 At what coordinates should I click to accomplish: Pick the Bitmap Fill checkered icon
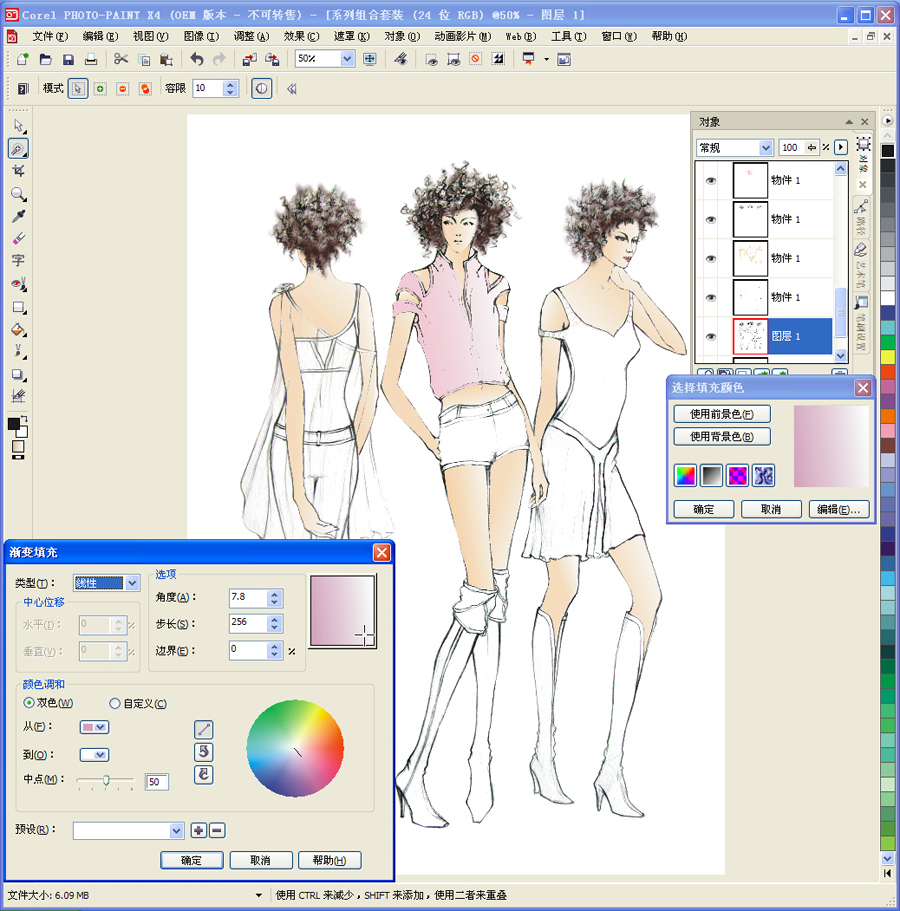(x=737, y=475)
